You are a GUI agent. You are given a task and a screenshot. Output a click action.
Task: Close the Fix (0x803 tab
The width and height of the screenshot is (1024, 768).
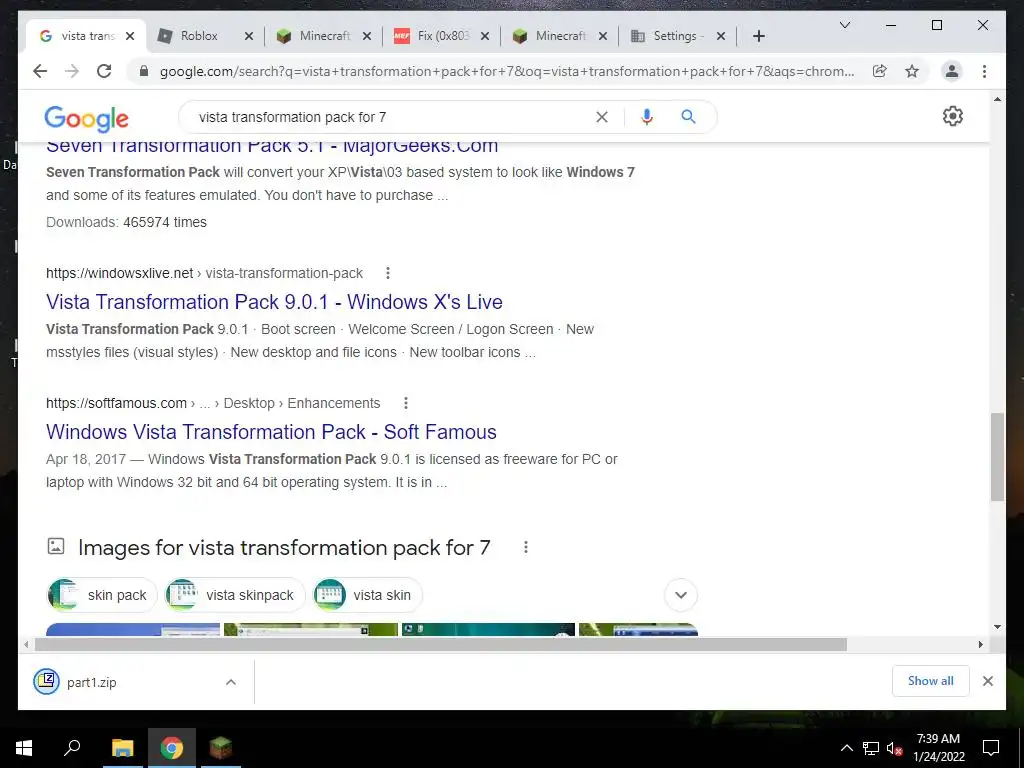485,37
